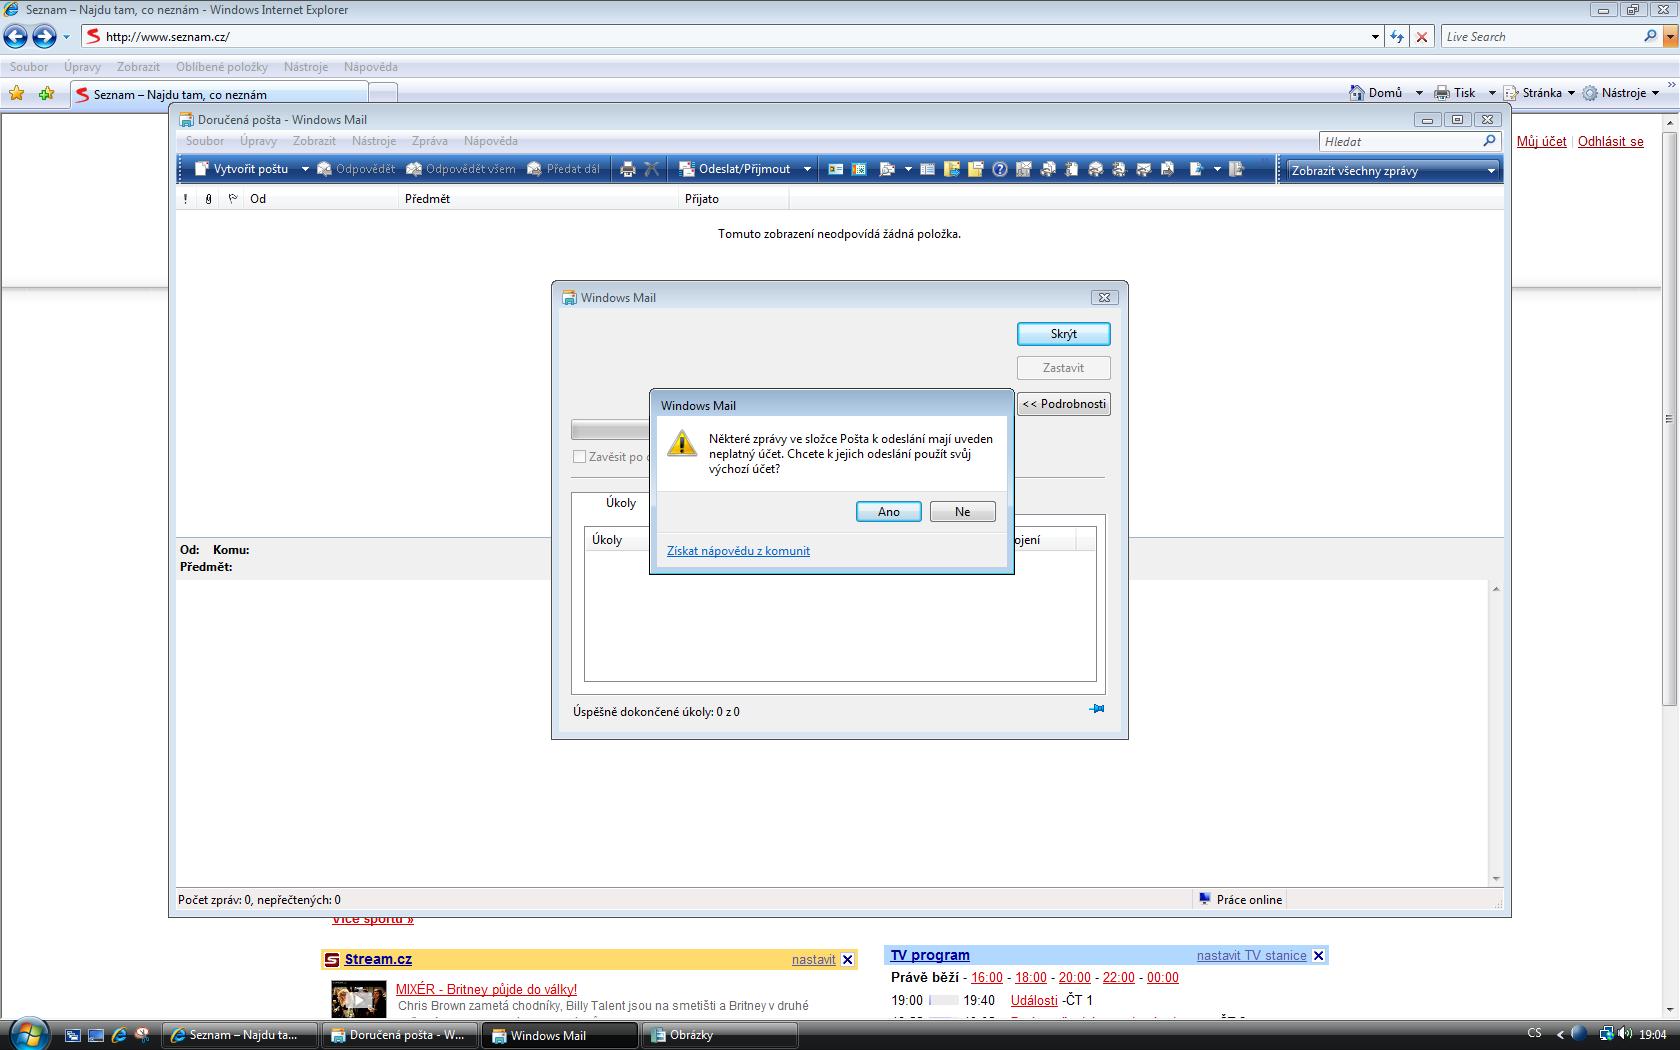Open the address bar history dropdown
This screenshot has height=1050, width=1680.
pyautogui.click(x=1375, y=37)
